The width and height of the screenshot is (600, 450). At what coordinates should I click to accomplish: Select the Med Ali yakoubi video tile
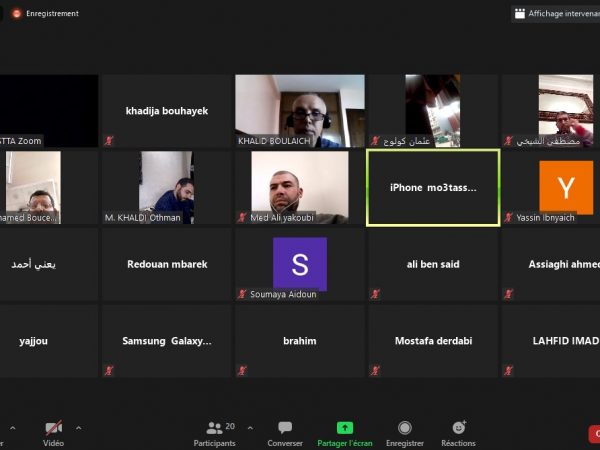300,188
